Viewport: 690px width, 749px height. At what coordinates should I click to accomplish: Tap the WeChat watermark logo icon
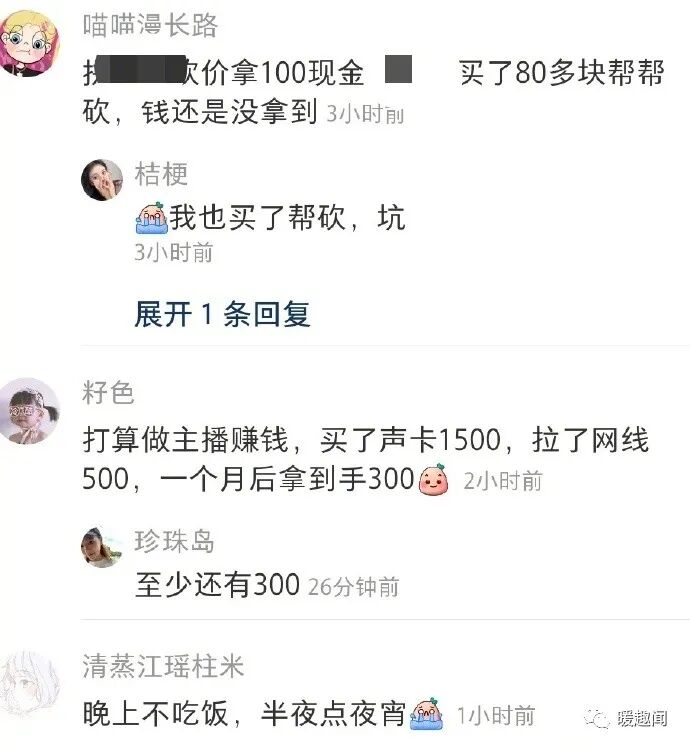[597, 717]
